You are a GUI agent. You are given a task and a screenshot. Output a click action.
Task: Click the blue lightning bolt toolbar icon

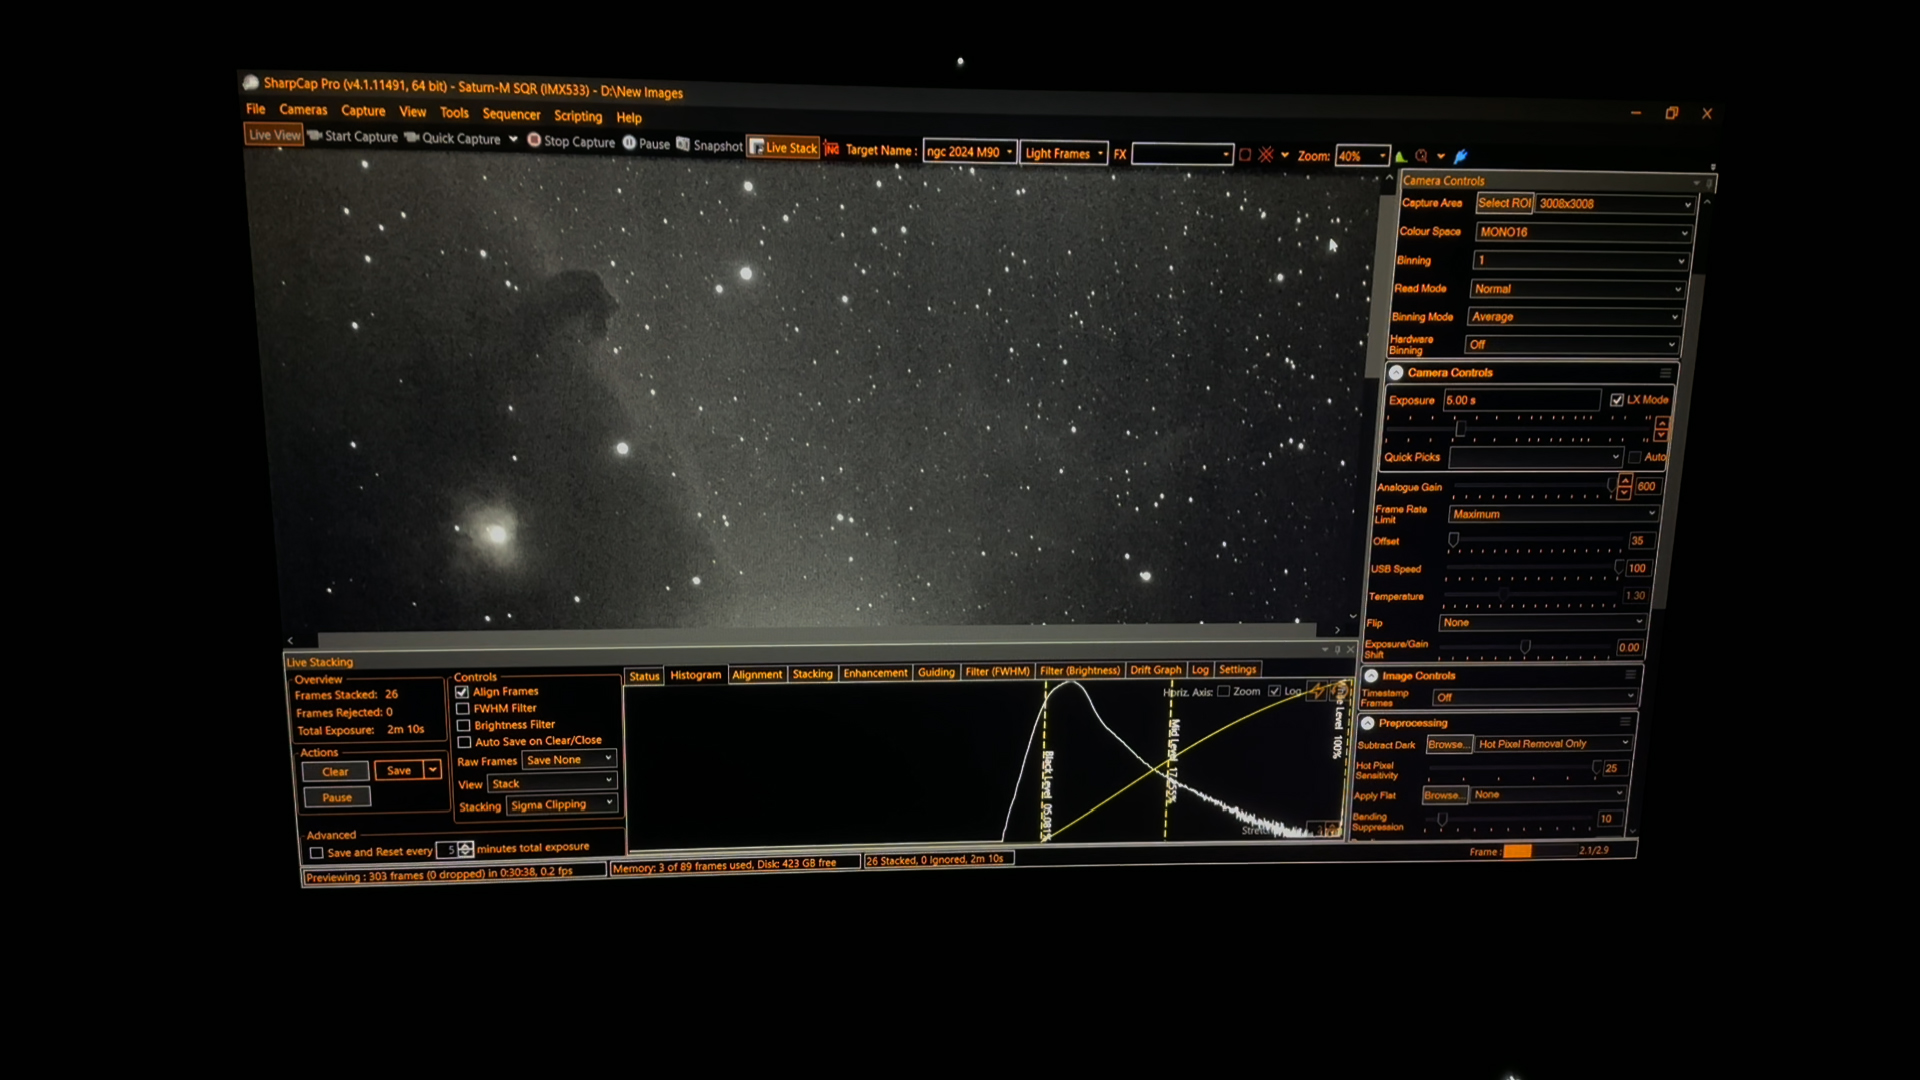(x=1461, y=156)
